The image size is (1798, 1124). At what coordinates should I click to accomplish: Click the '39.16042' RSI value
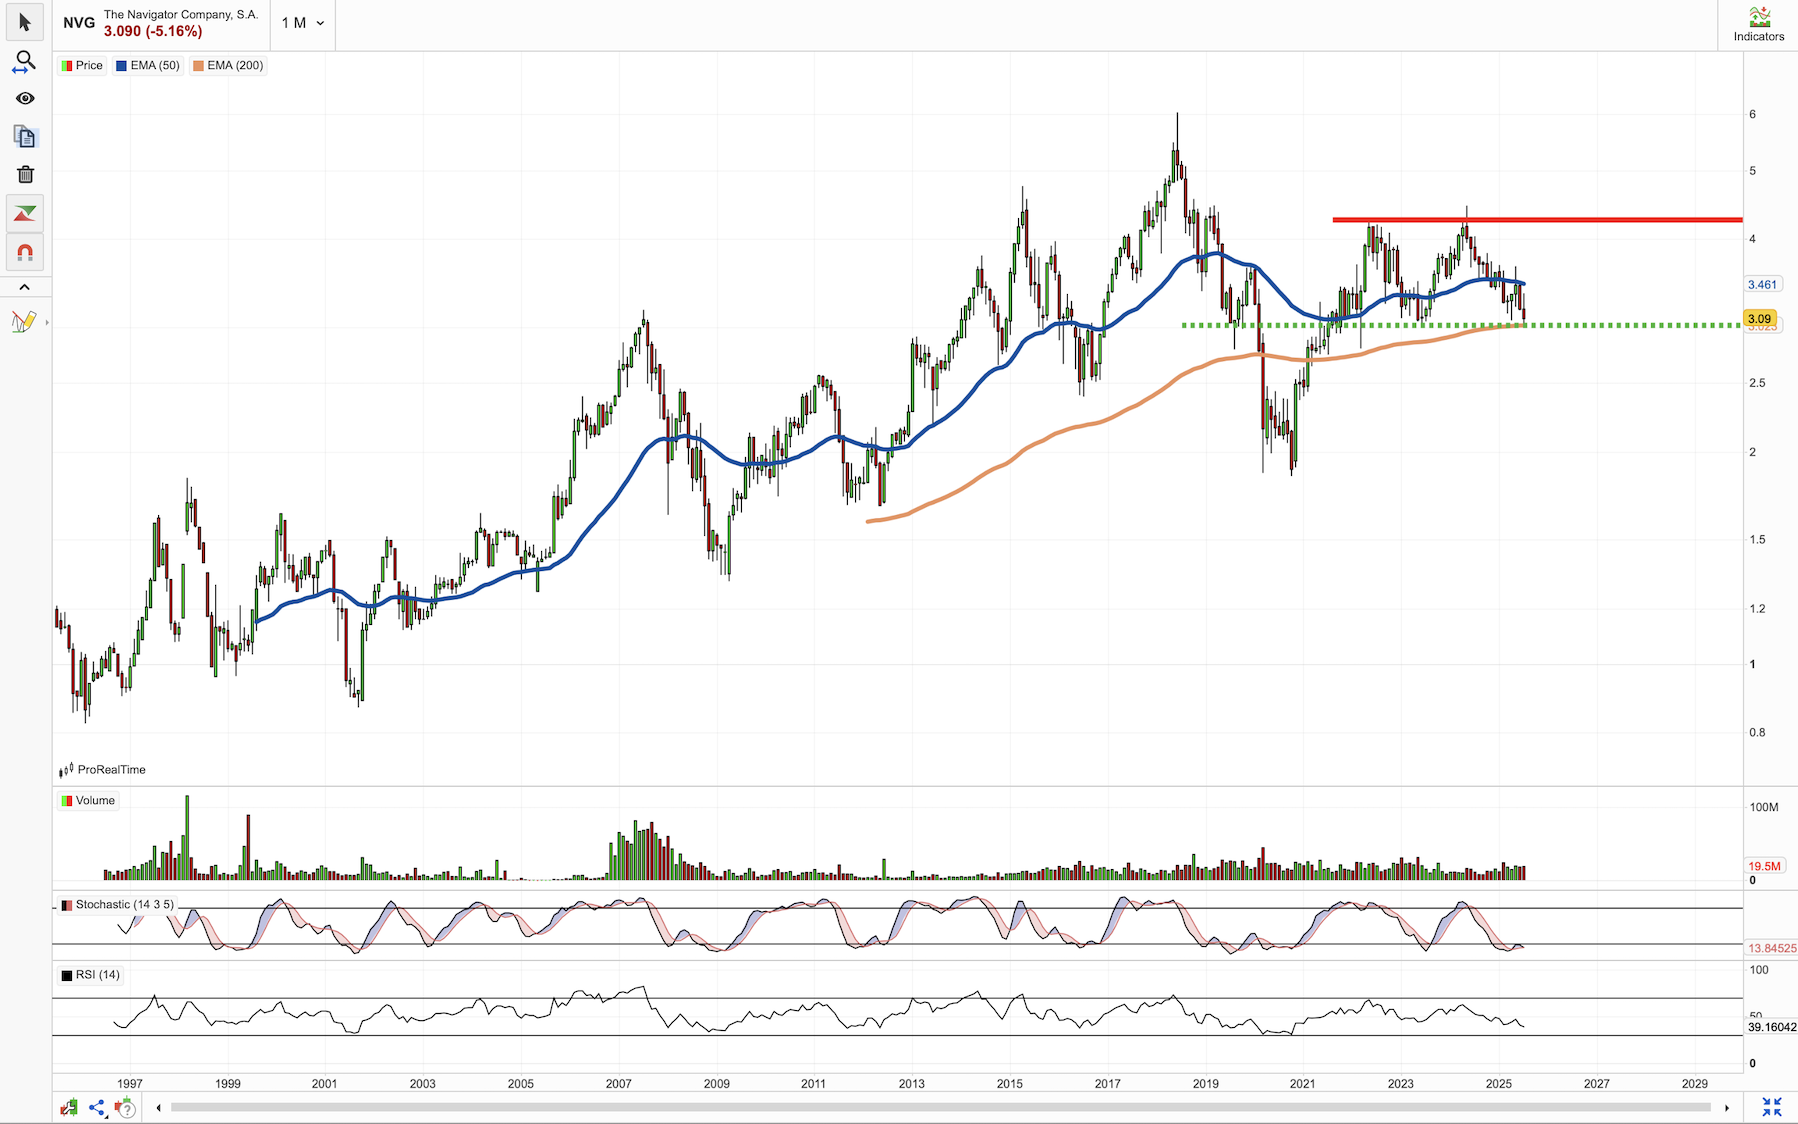pyautogui.click(x=1772, y=1027)
